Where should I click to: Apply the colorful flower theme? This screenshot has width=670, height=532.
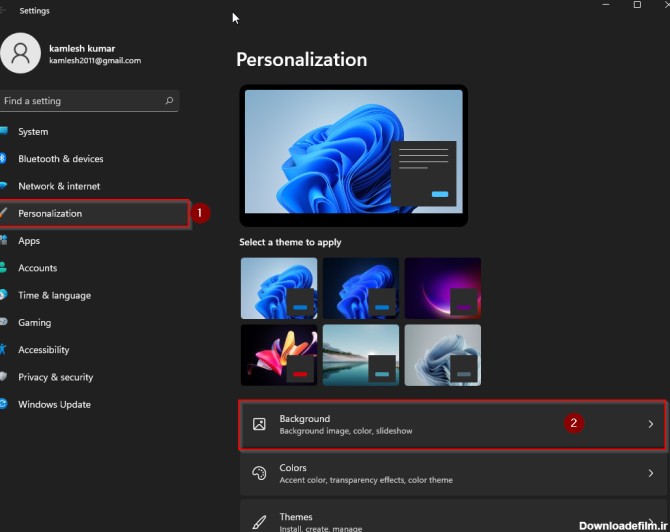tap(279, 355)
